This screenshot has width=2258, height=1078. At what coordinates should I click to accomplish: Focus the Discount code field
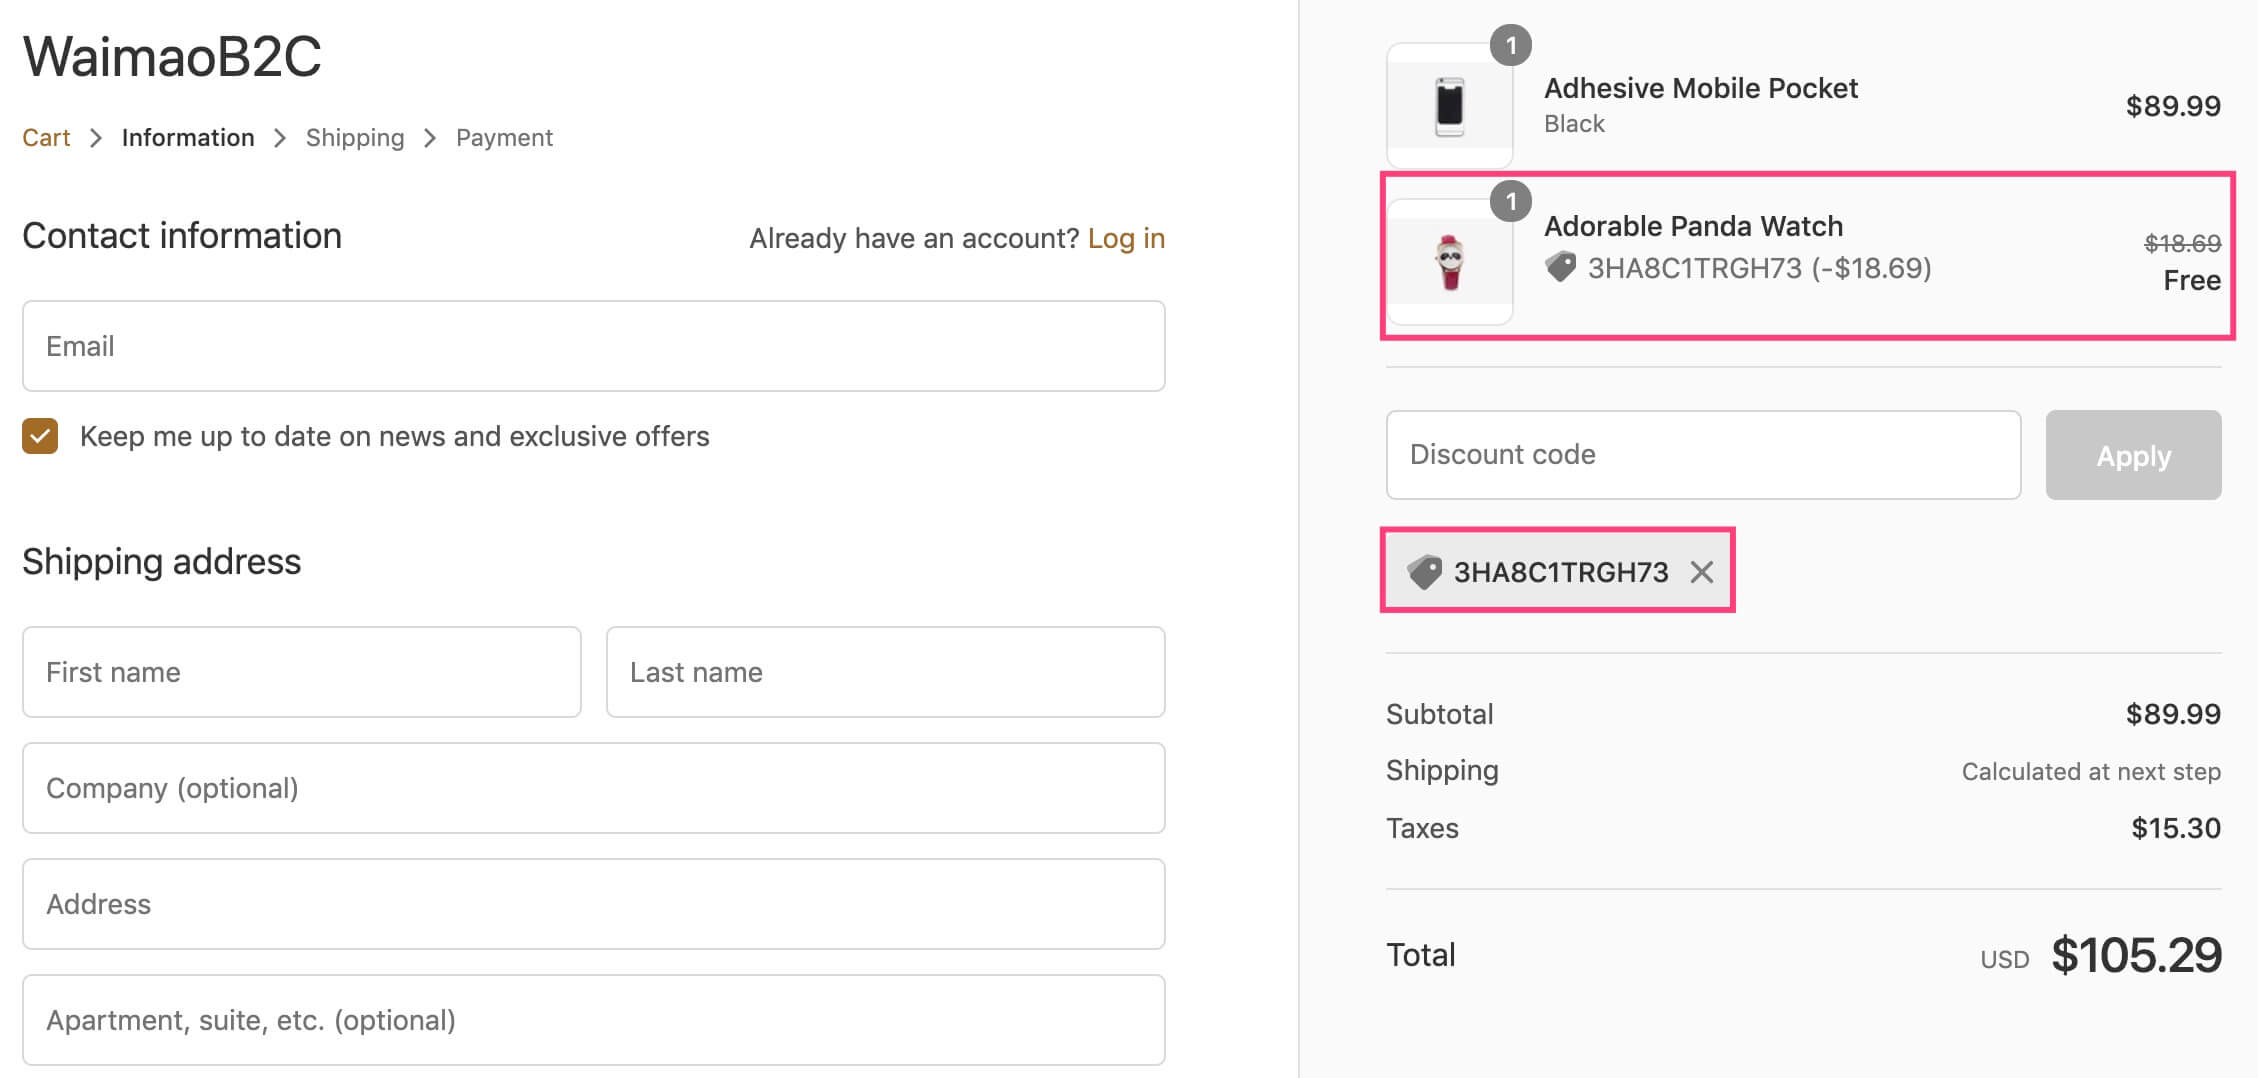(1703, 455)
